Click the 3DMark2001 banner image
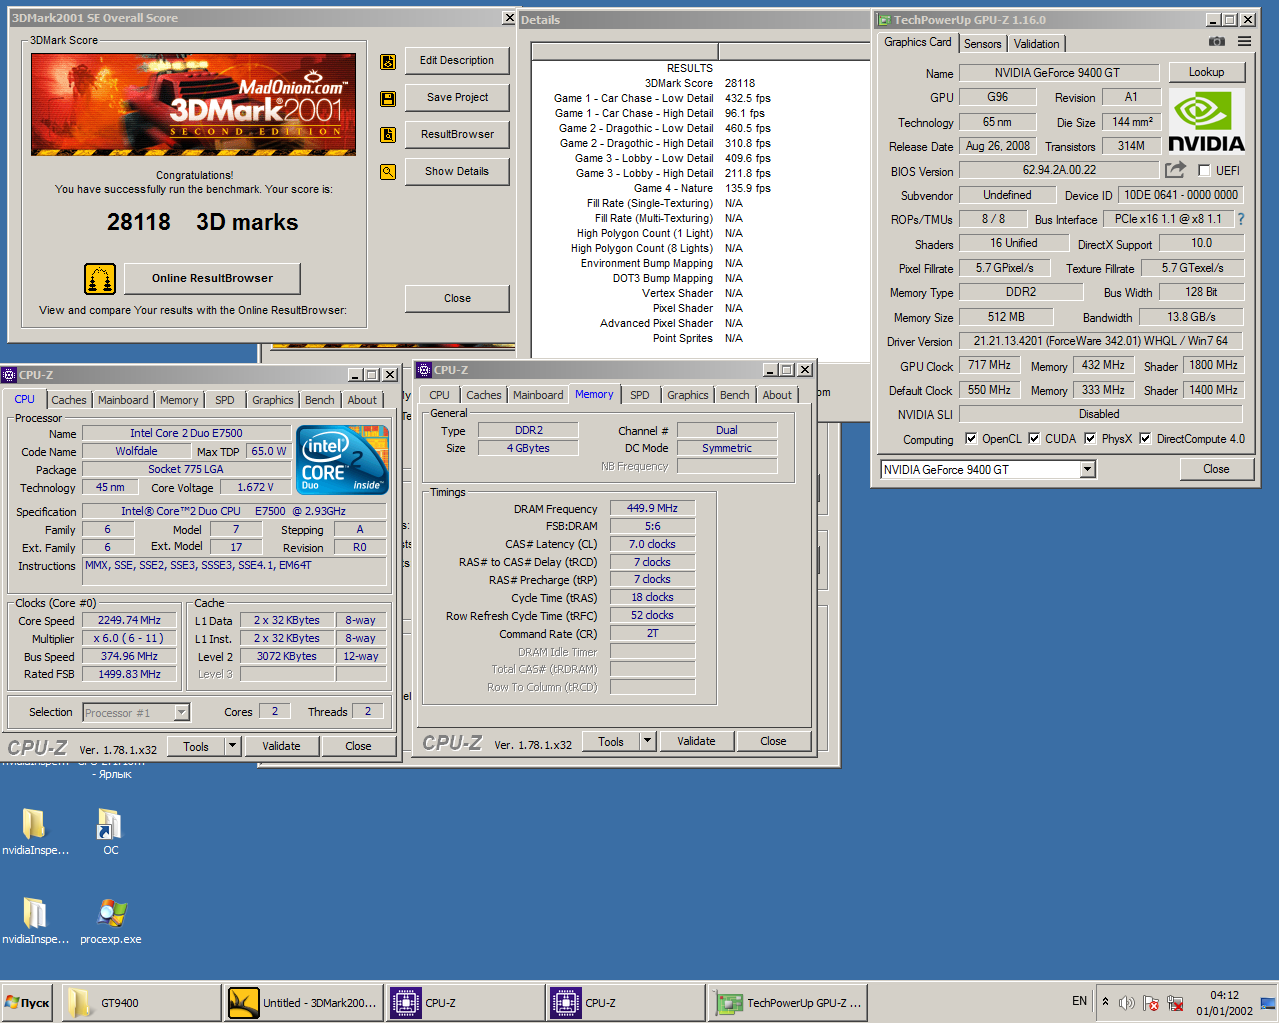1279x1023 pixels. click(x=194, y=103)
